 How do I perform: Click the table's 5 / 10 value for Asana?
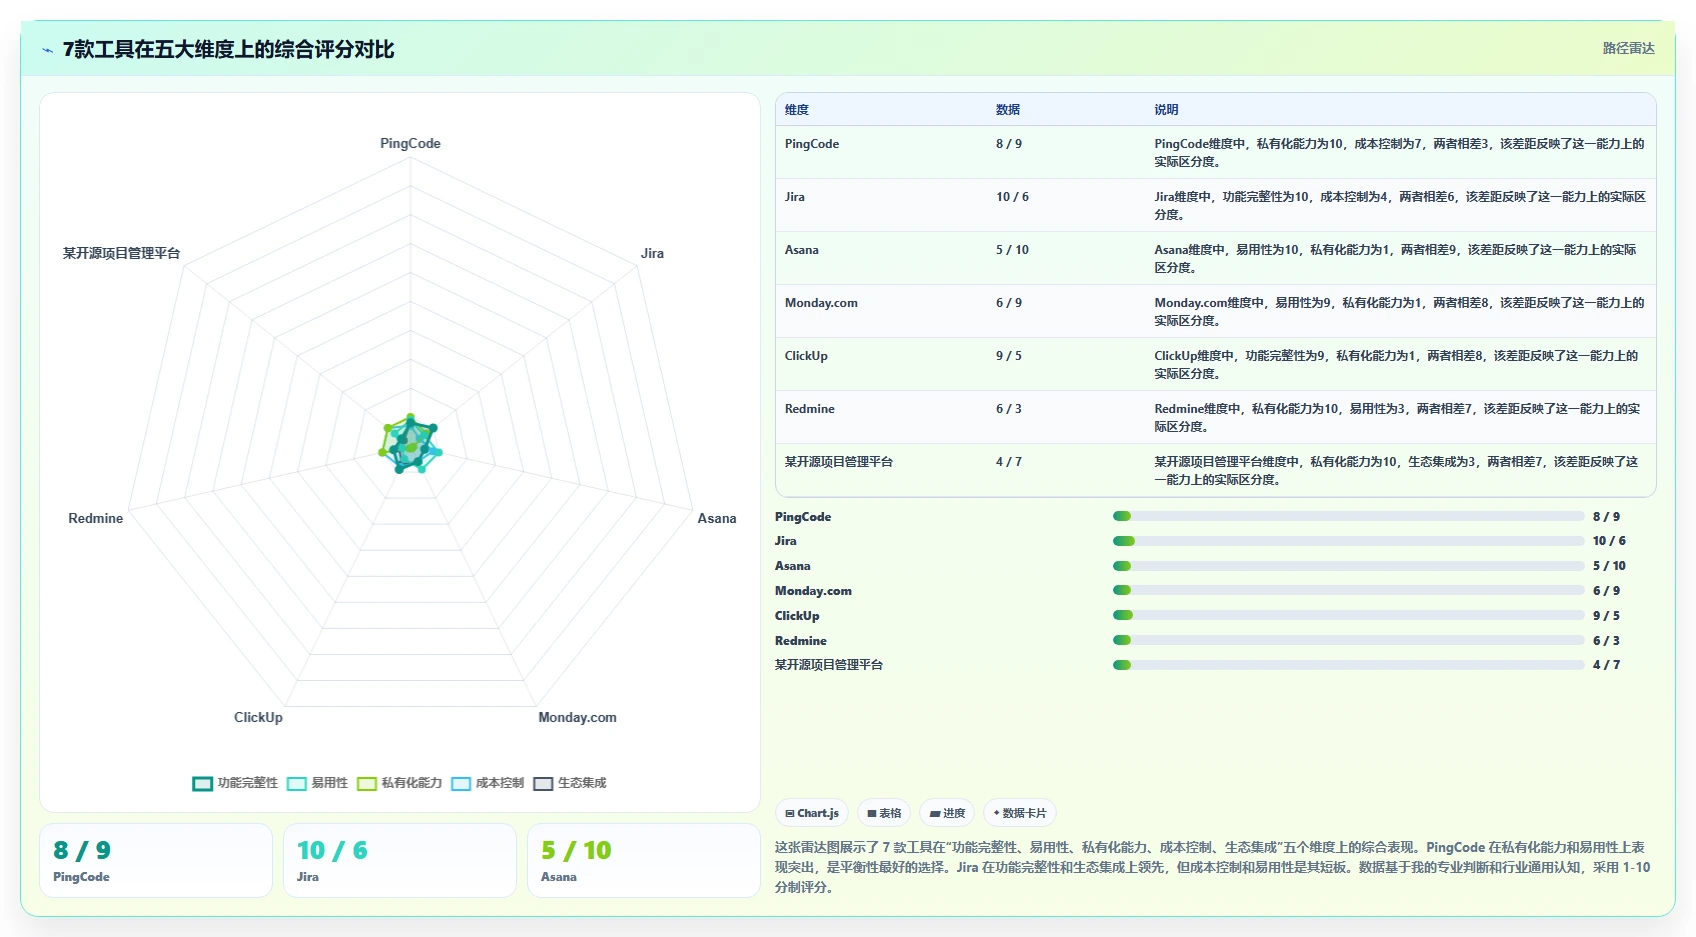1012,250
